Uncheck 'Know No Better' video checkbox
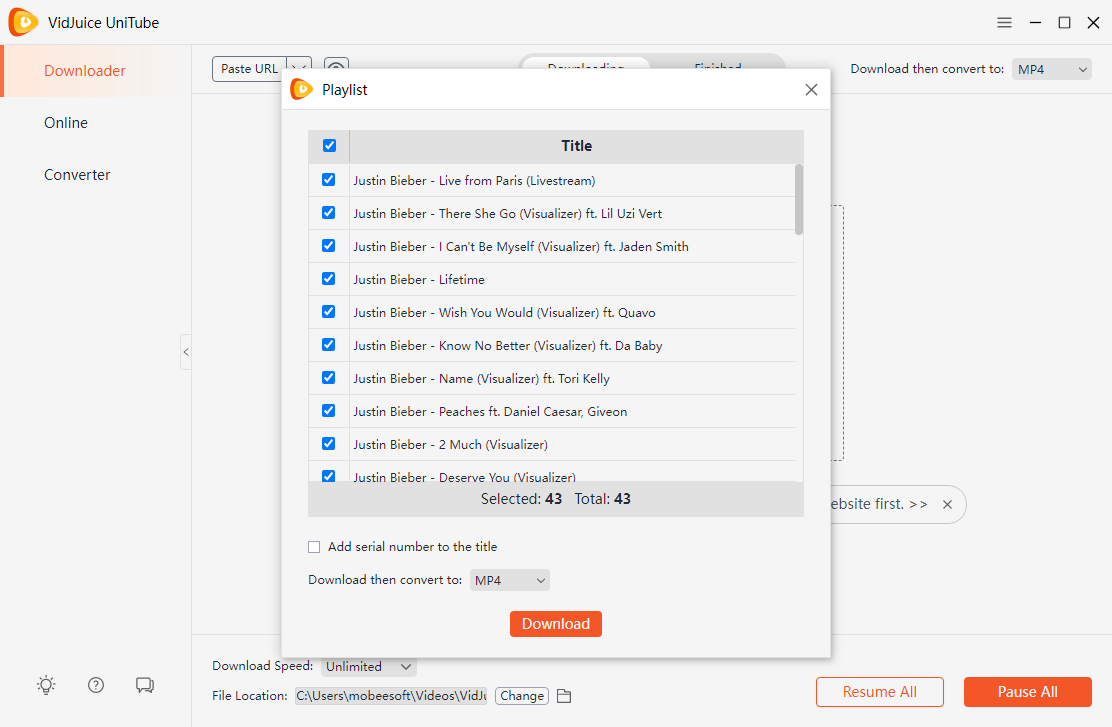 (x=328, y=345)
